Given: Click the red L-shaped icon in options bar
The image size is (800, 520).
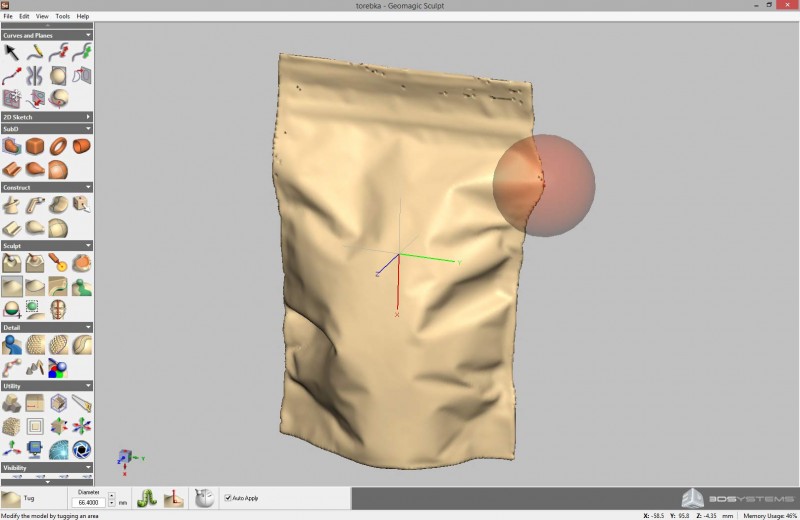Looking at the screenshot, I should tap(173, 498).
